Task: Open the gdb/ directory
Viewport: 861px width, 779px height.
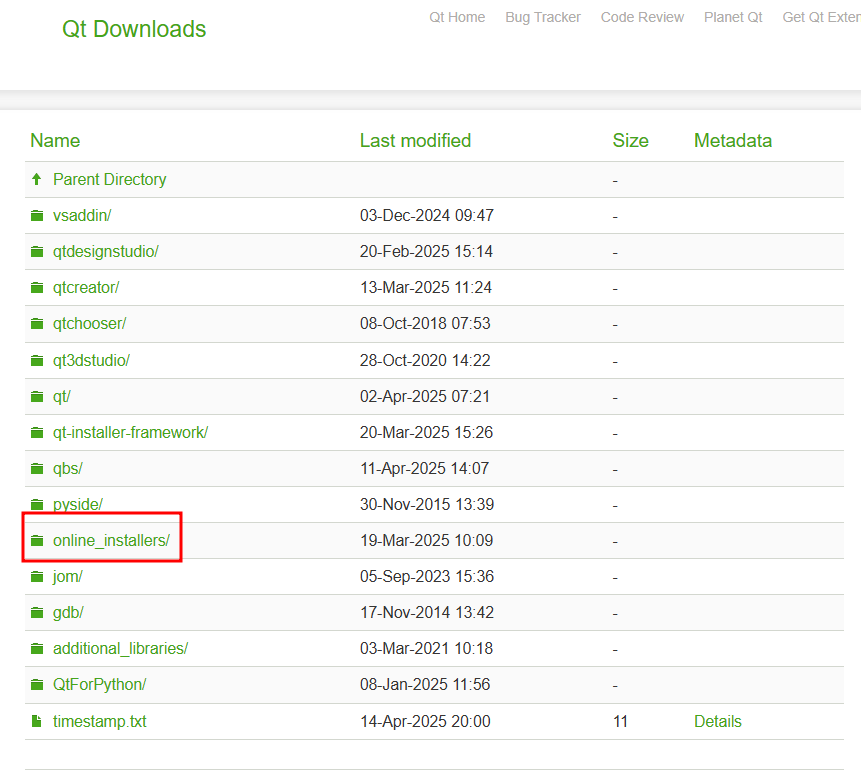Action: (68, 613)
